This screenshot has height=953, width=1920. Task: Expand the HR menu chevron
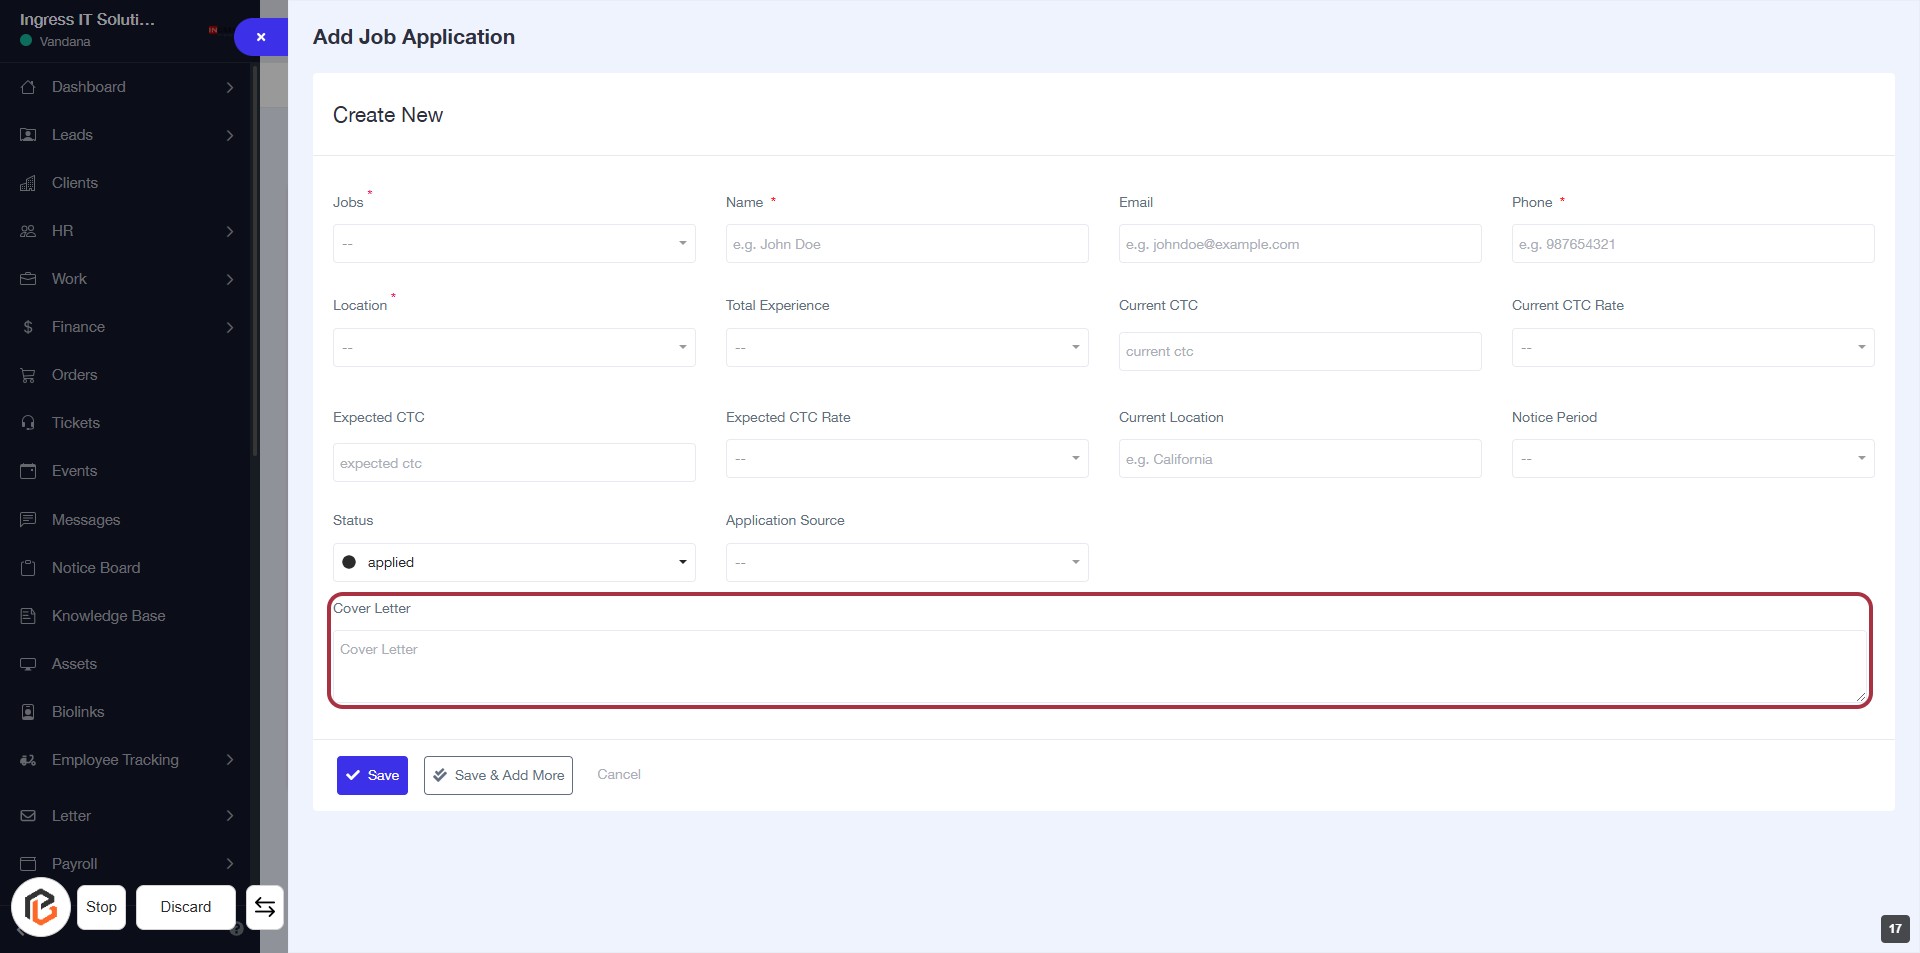tap(230, 231)
